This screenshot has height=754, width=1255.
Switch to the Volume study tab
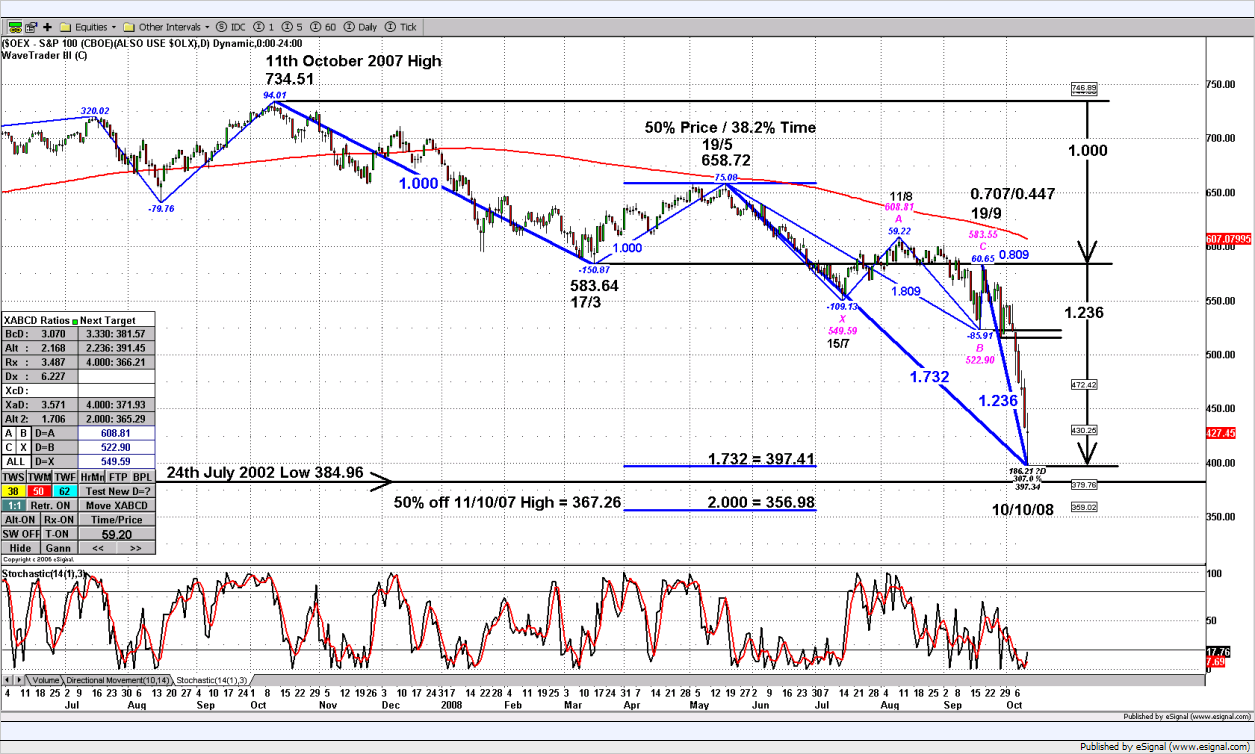(44, 679)
